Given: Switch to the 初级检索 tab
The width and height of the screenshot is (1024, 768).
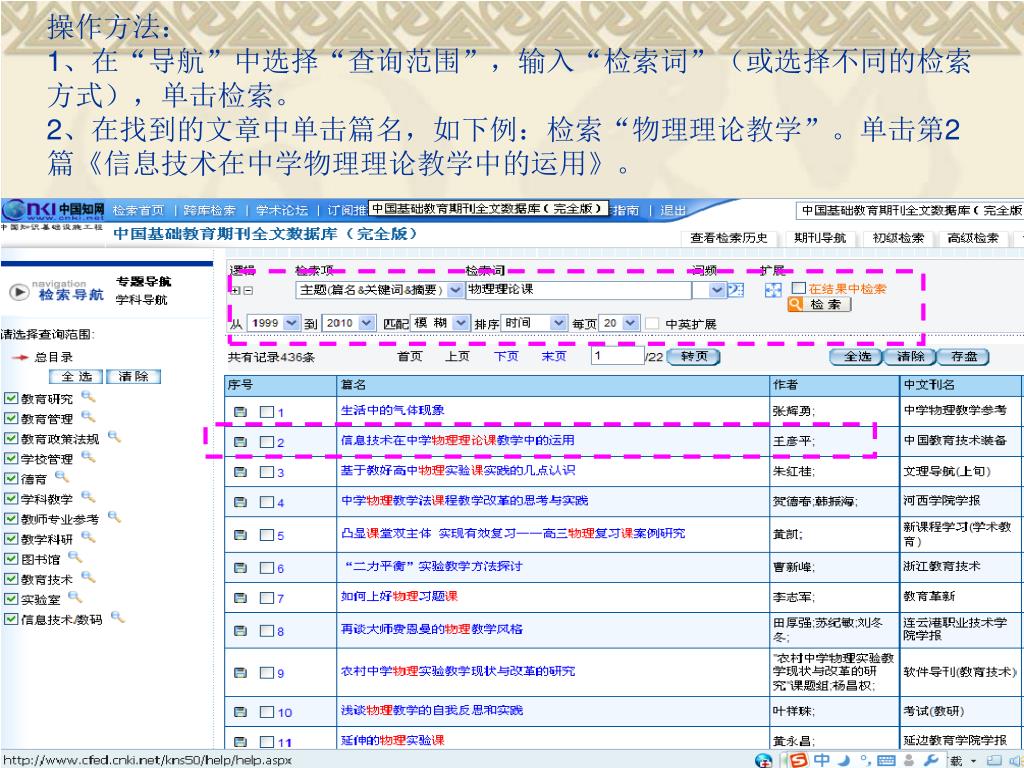Looking at the screenshot, I should (898, 238).
